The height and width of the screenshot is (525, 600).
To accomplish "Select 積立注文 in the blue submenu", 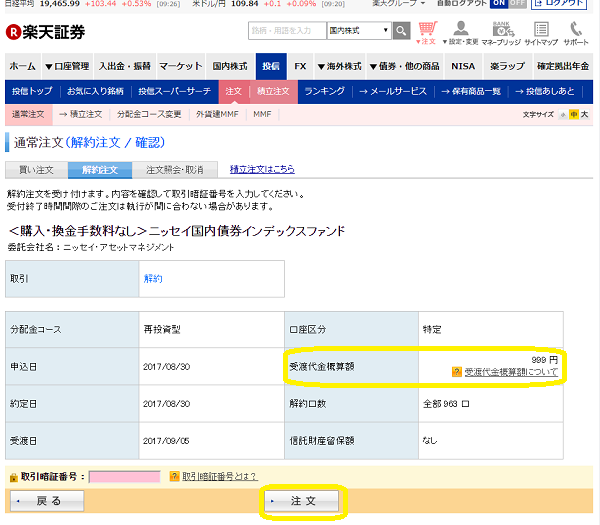I will point(273,91).
